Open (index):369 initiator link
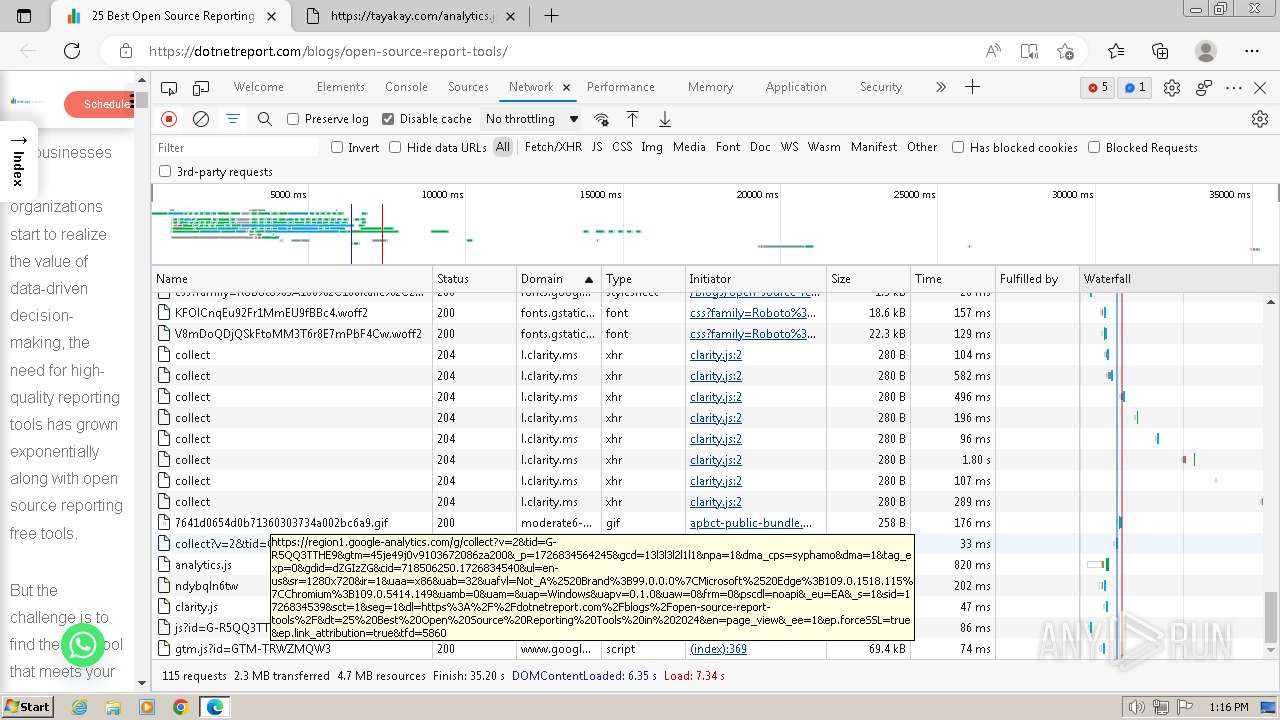This screenshot has width=1280, height=720. click(718, 649)
